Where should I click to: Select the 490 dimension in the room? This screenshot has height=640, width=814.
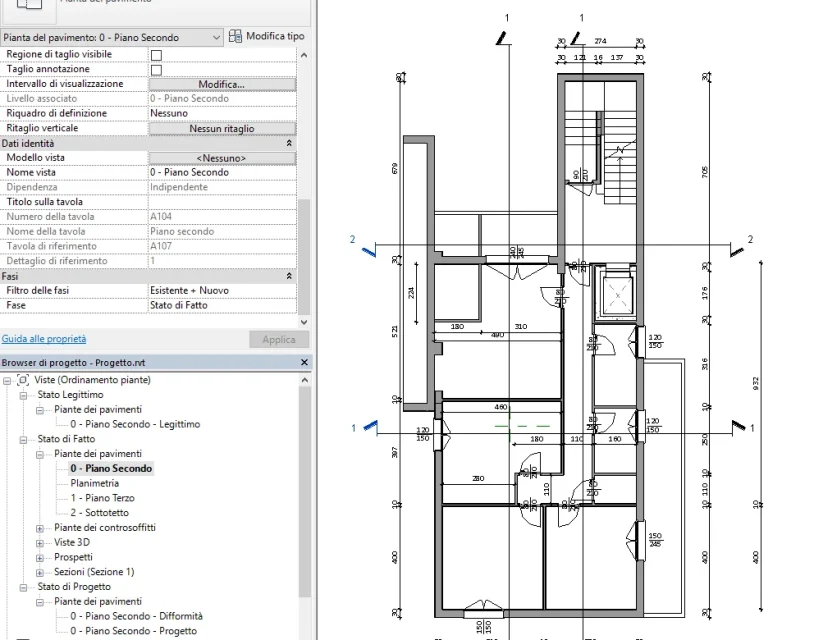(497, 335)
